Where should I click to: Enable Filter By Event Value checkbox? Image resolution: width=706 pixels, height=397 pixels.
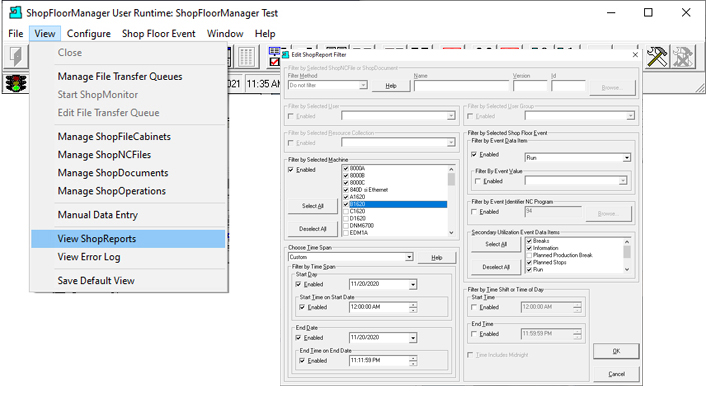(x=478, y=181)
